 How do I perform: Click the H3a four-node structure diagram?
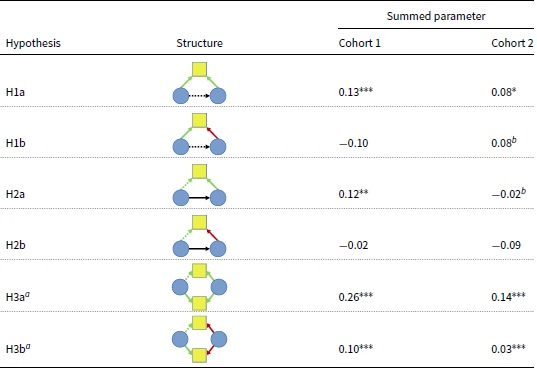[x=199, y=287]
